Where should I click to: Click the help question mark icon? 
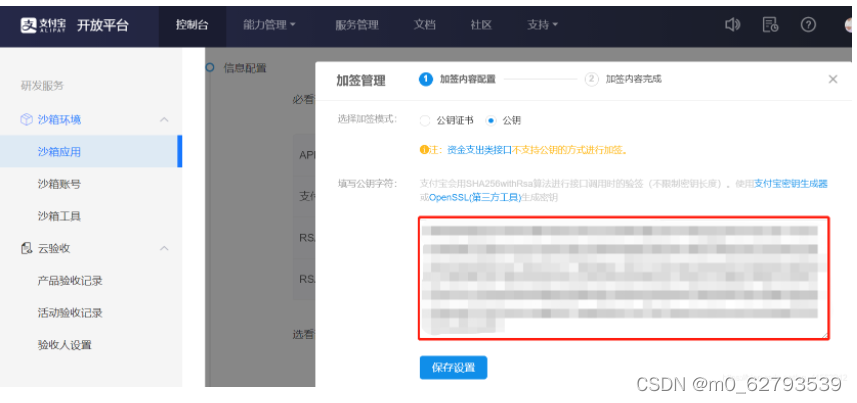pos(808,25)
